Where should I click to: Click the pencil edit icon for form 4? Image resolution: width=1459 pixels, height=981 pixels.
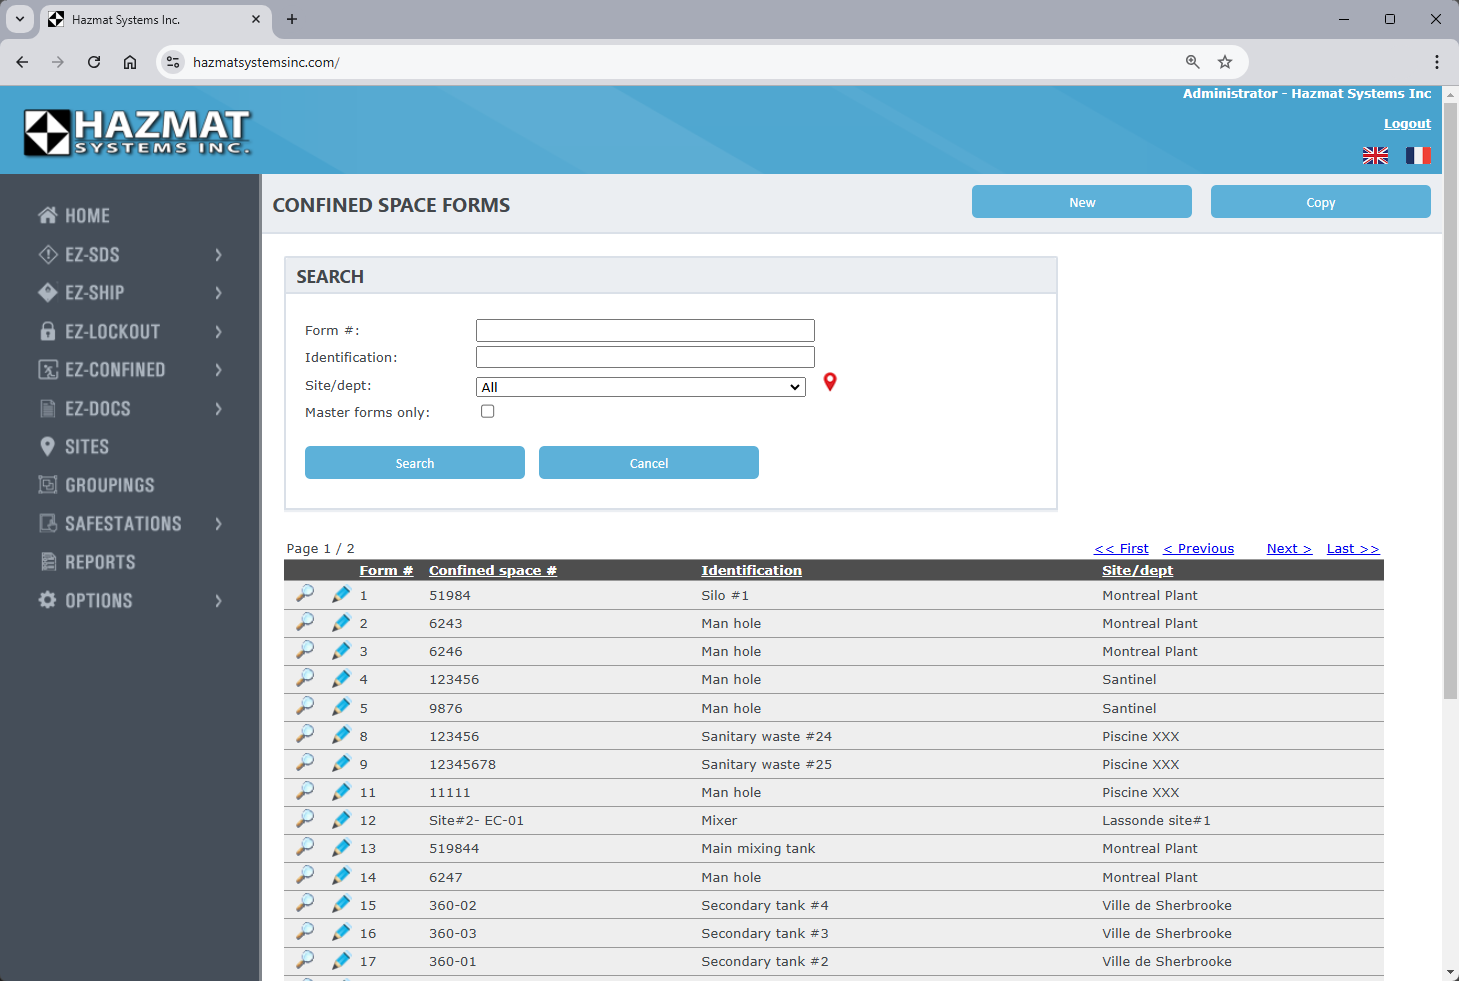click(341, 678)
